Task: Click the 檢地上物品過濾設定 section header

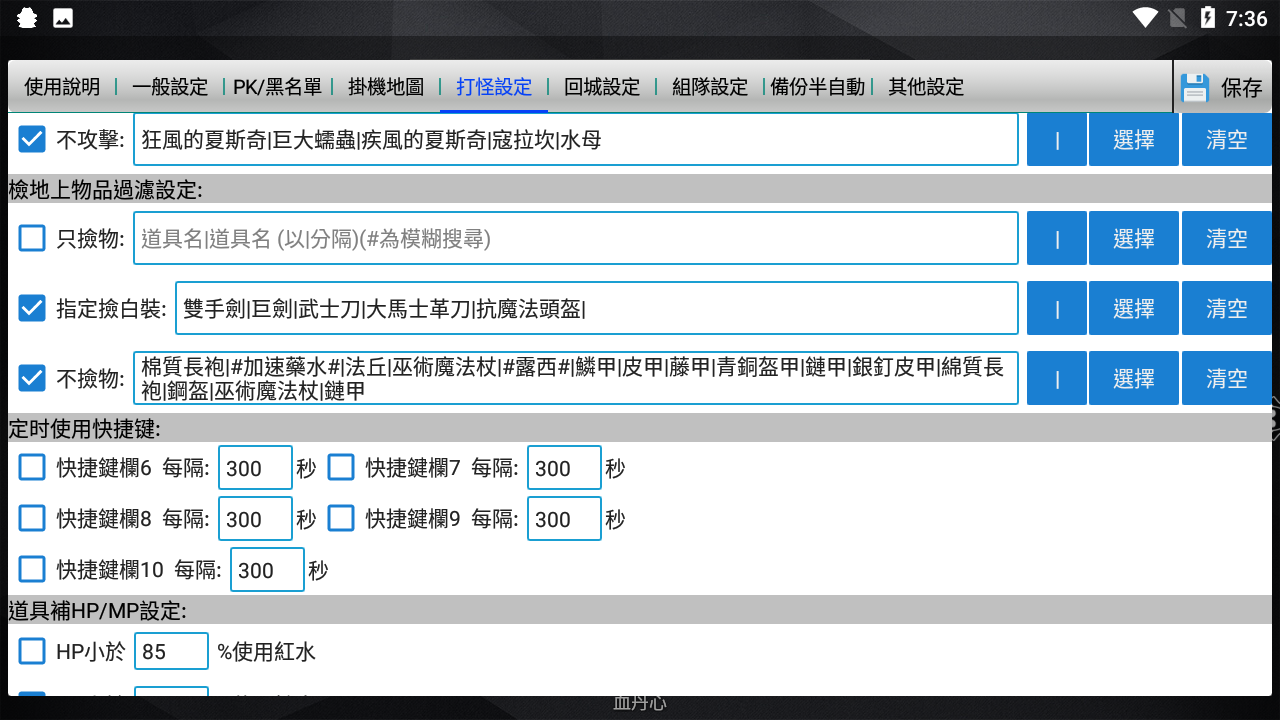Action: click(x=640, y=189)
